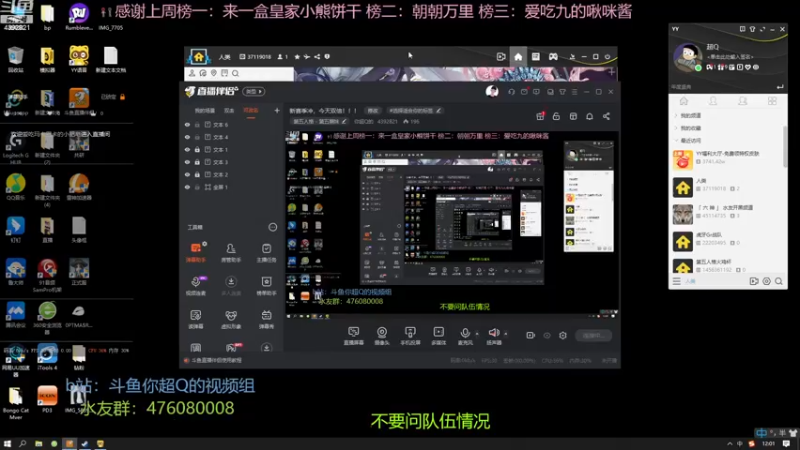
Task: Open the 读弹幕 tool icon
Action: point(196,319)
